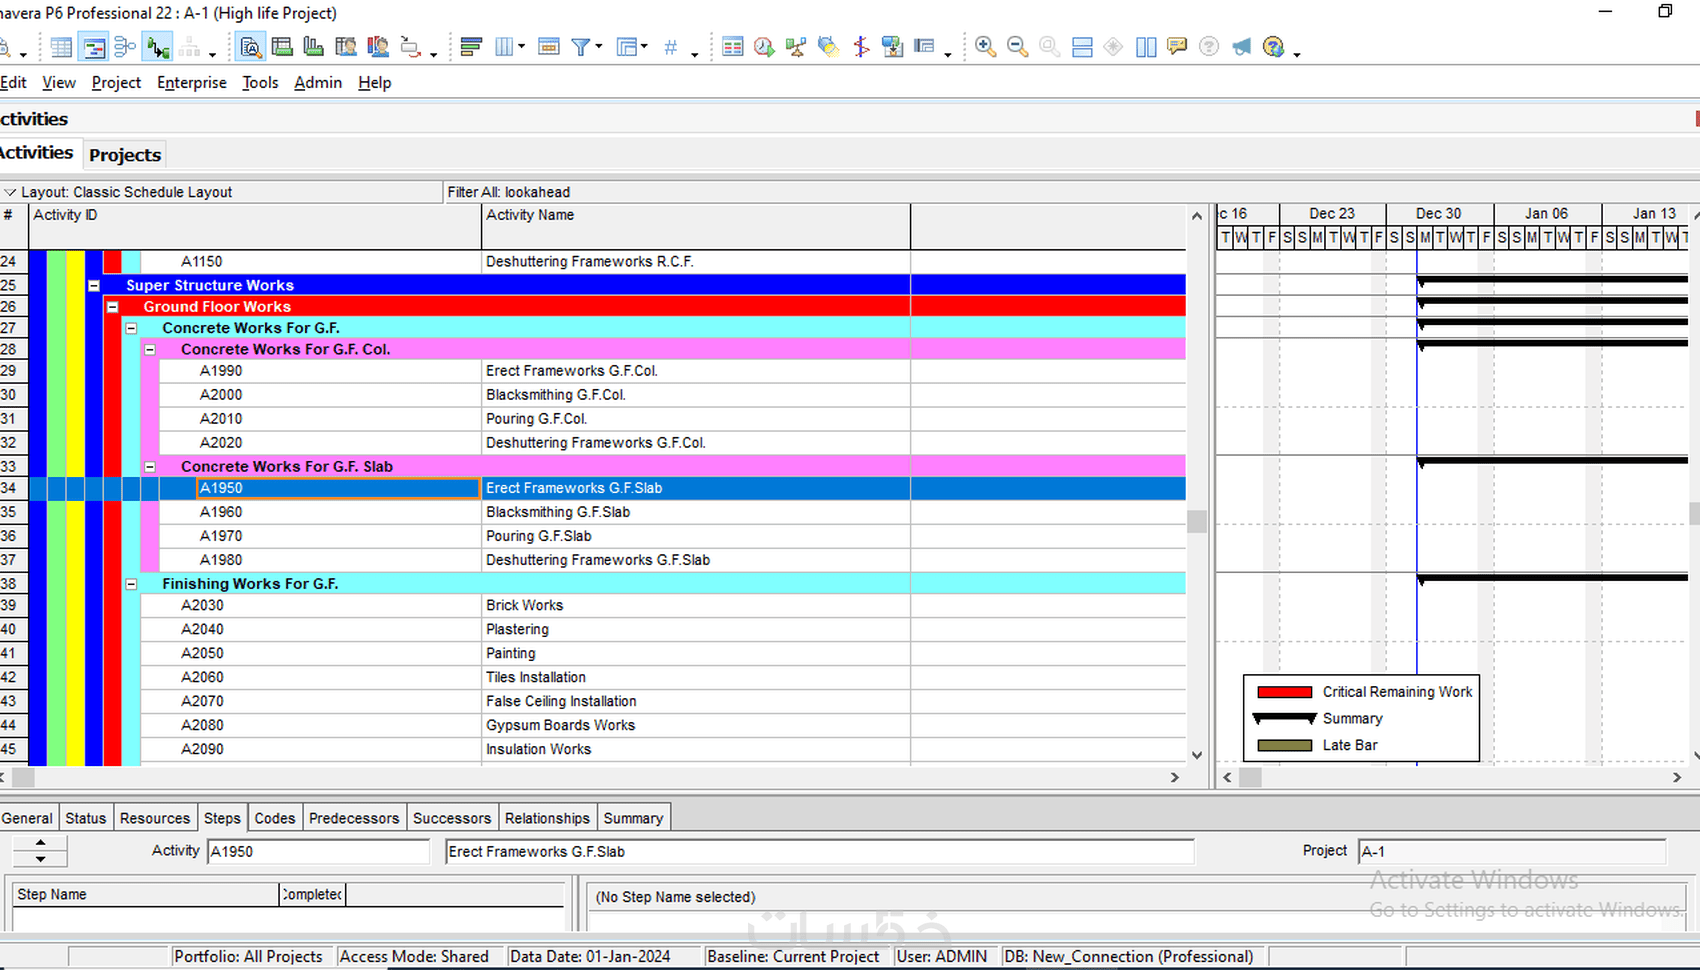Open the Relationships details tab
The height and width of the screenshot is (970, 1700).
pos(547,818)
